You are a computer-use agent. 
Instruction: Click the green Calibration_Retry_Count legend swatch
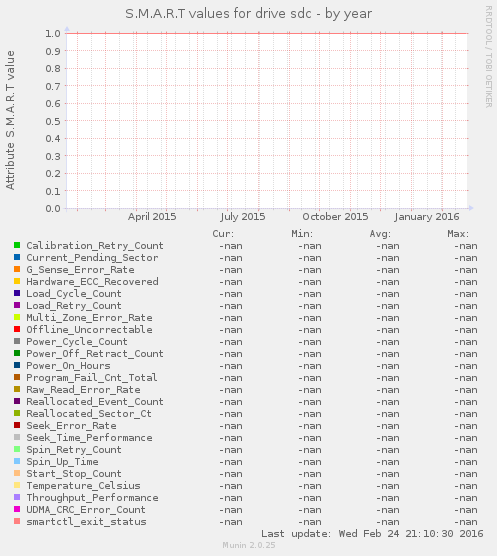[17, 245]
